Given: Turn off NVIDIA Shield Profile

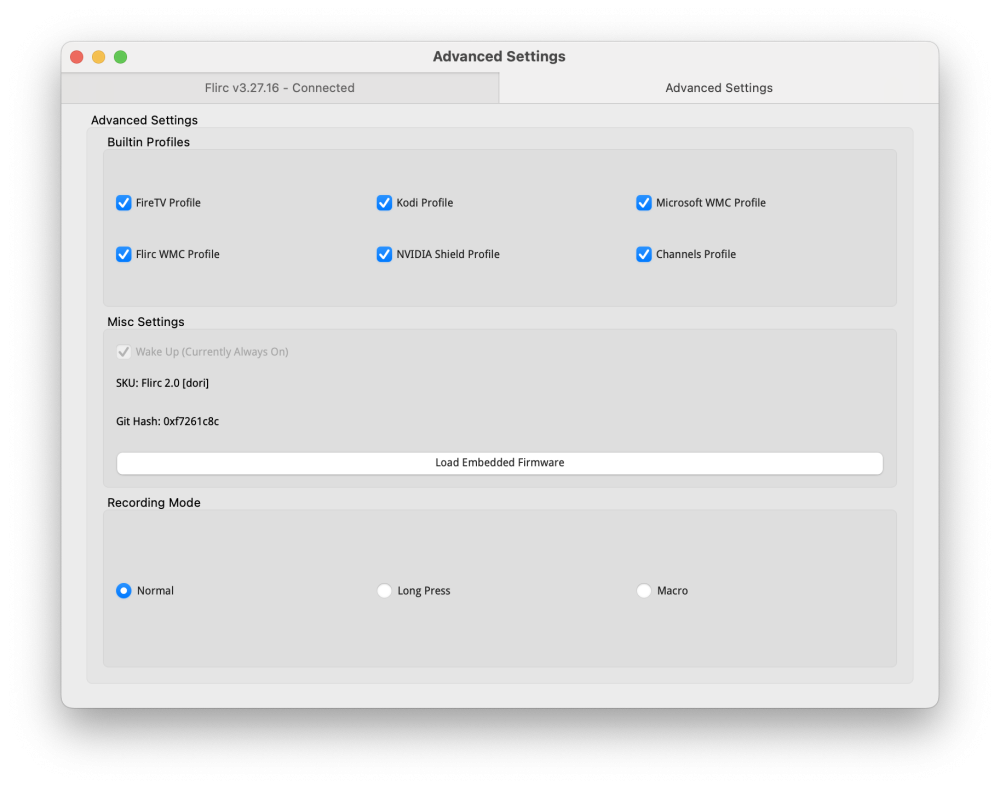Looking at the screenshot, I should pyautogui.click(x=384, y=254).
